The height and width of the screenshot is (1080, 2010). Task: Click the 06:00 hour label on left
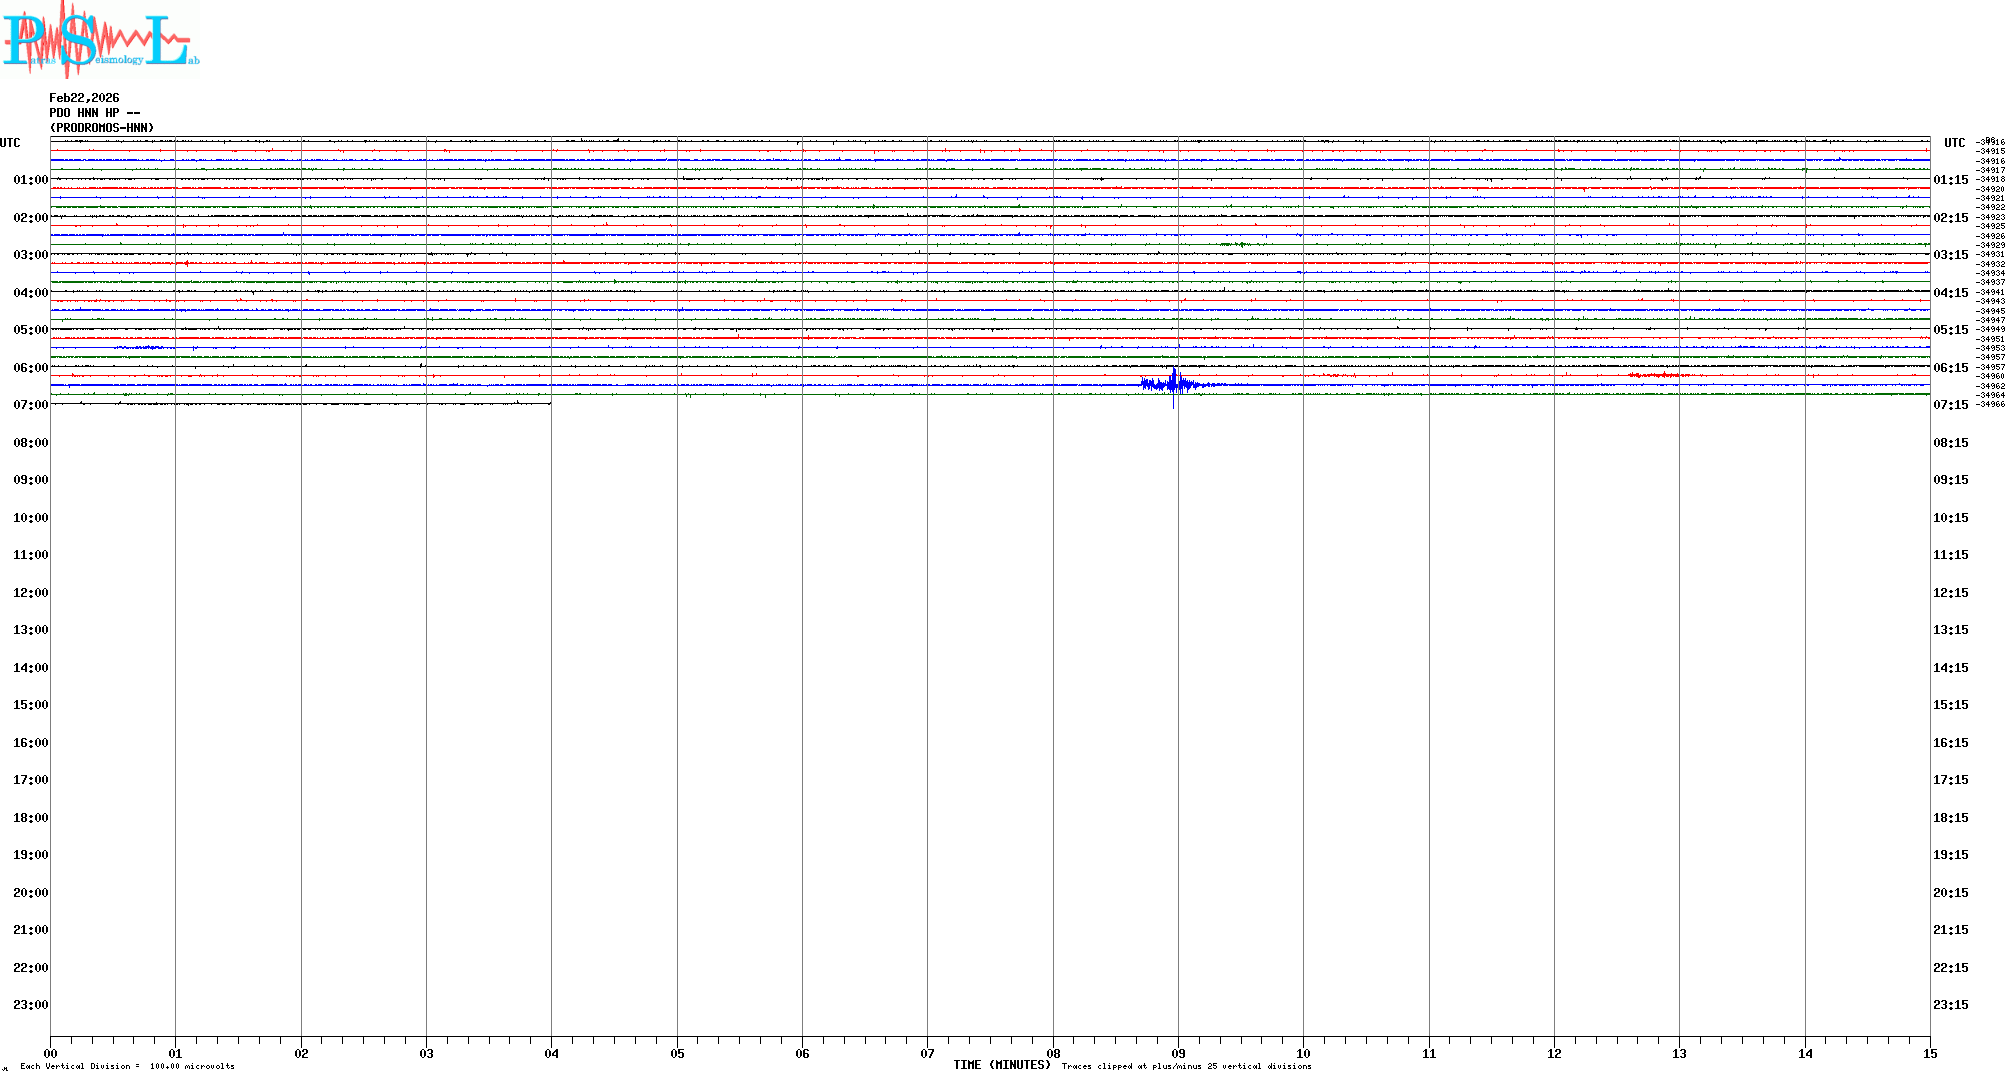30,368
